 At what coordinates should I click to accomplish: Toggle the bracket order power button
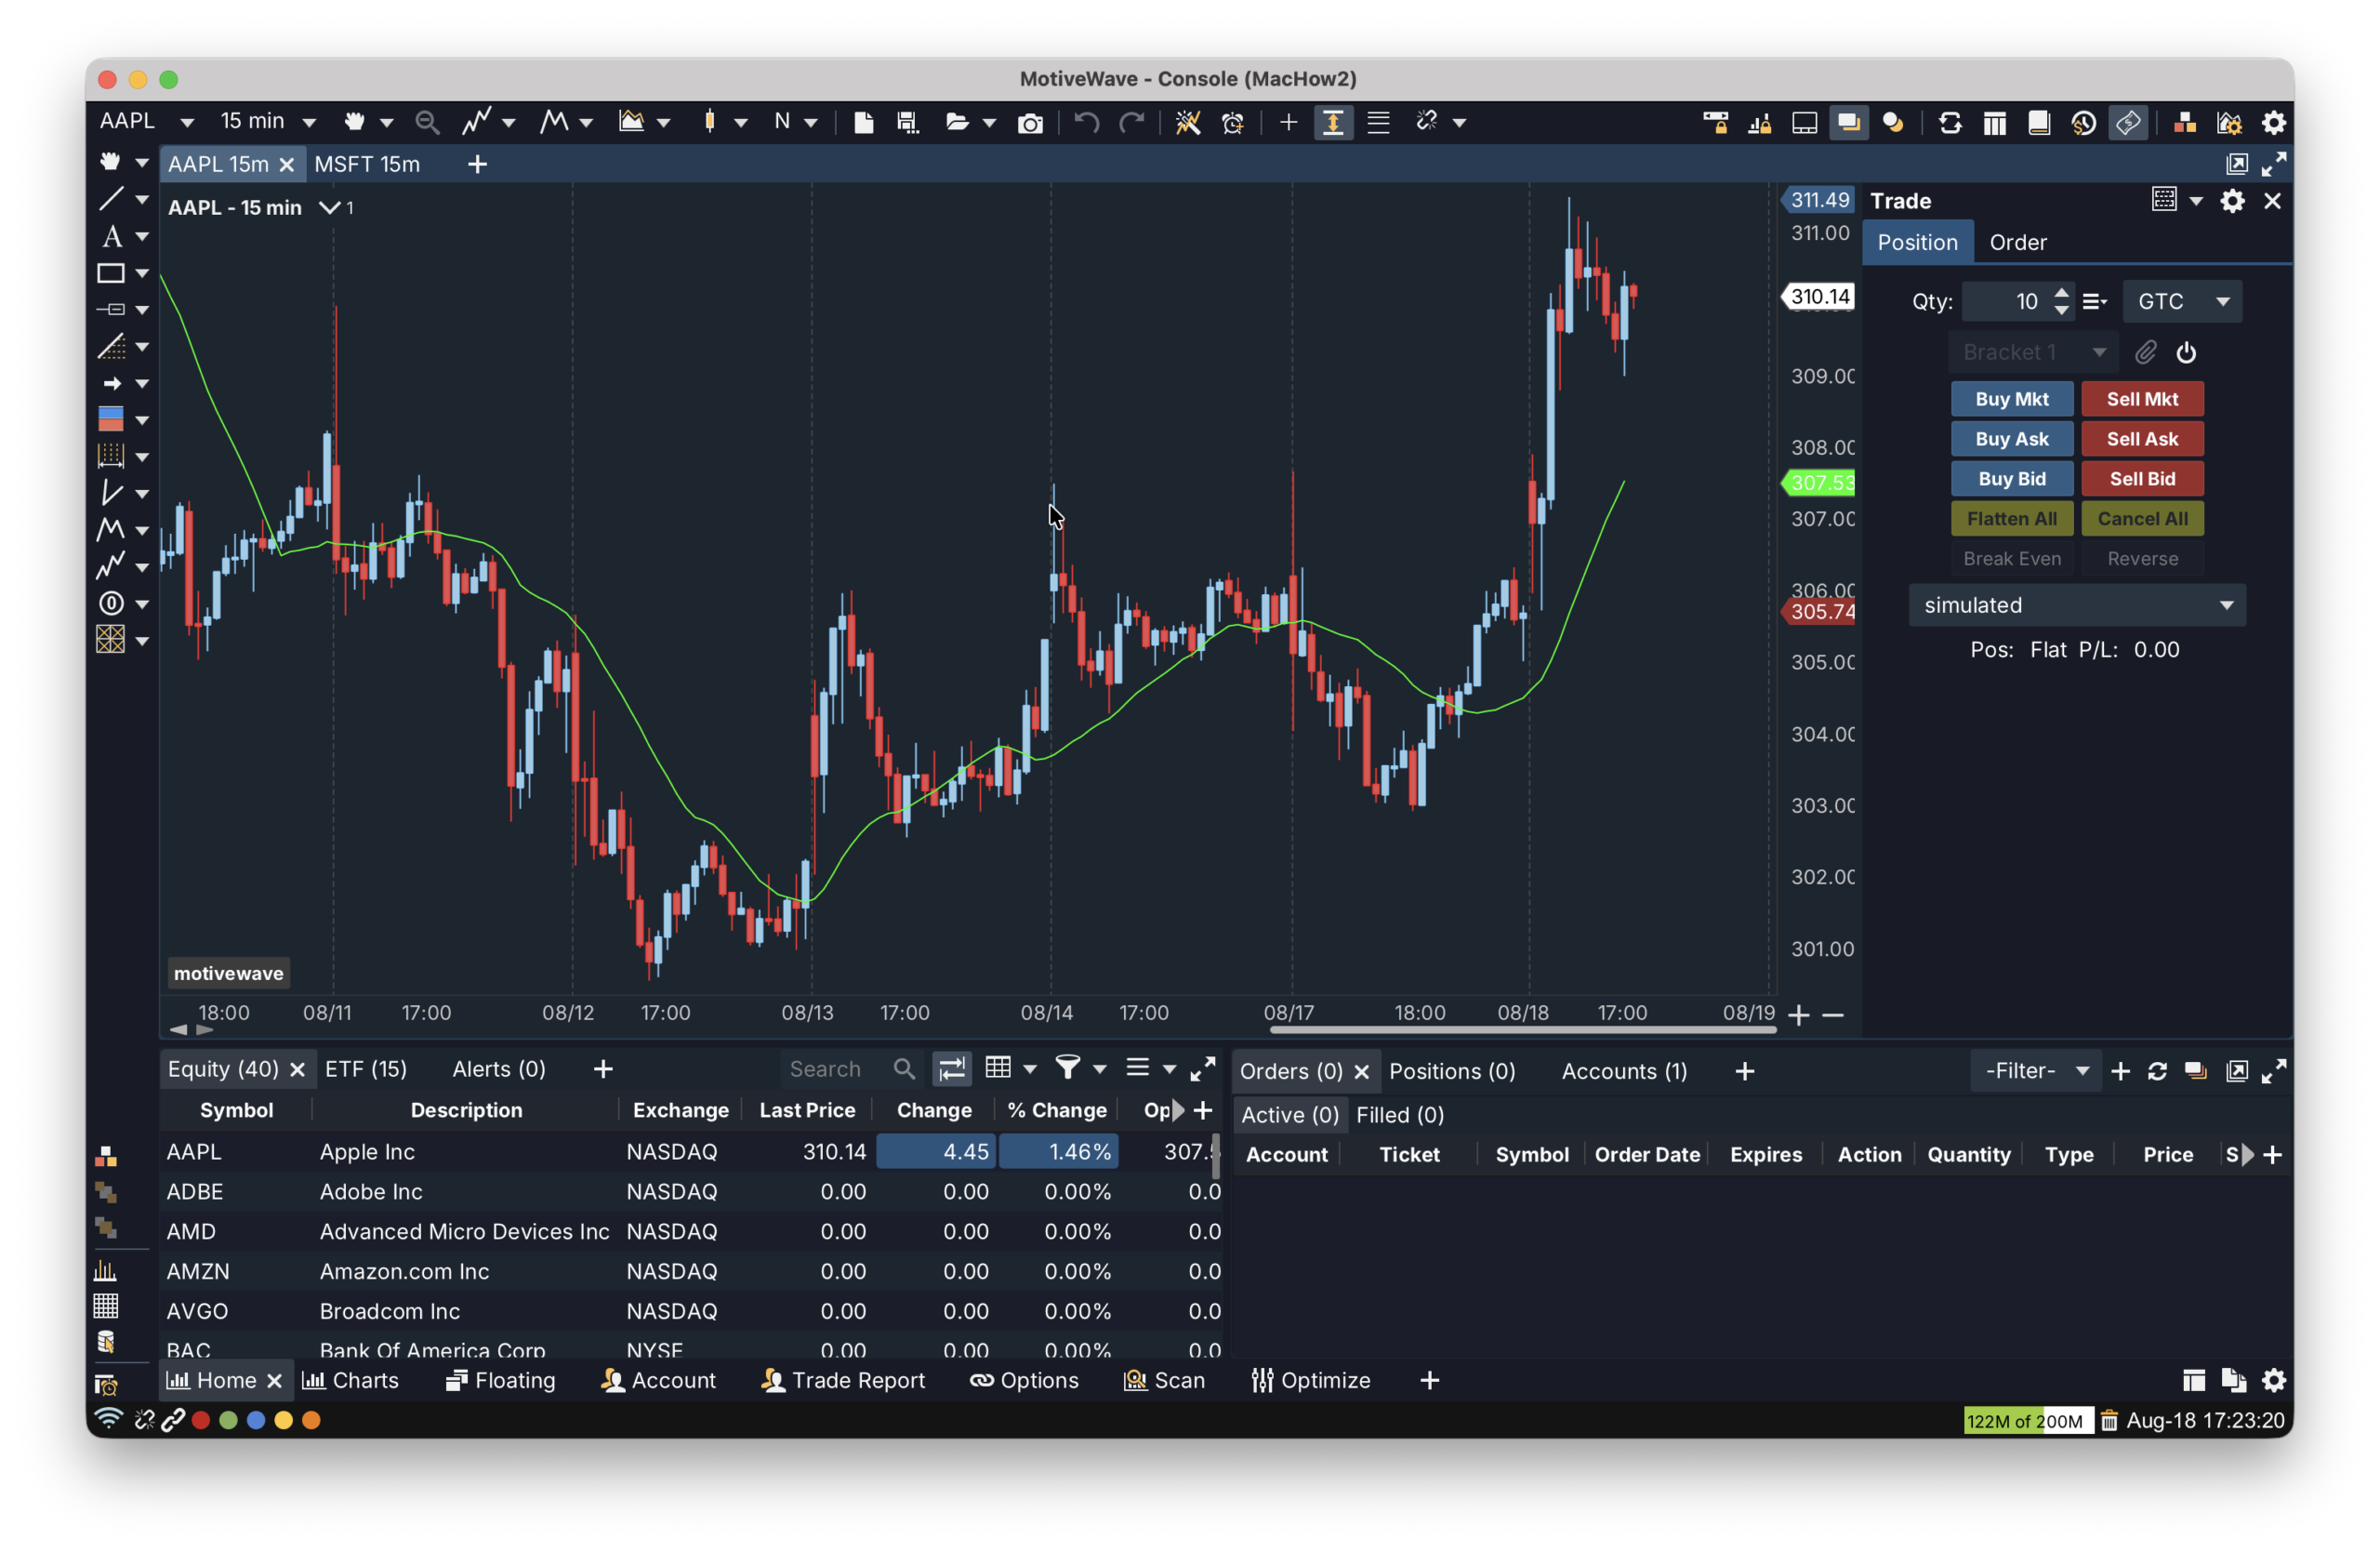coord(2186,352)
